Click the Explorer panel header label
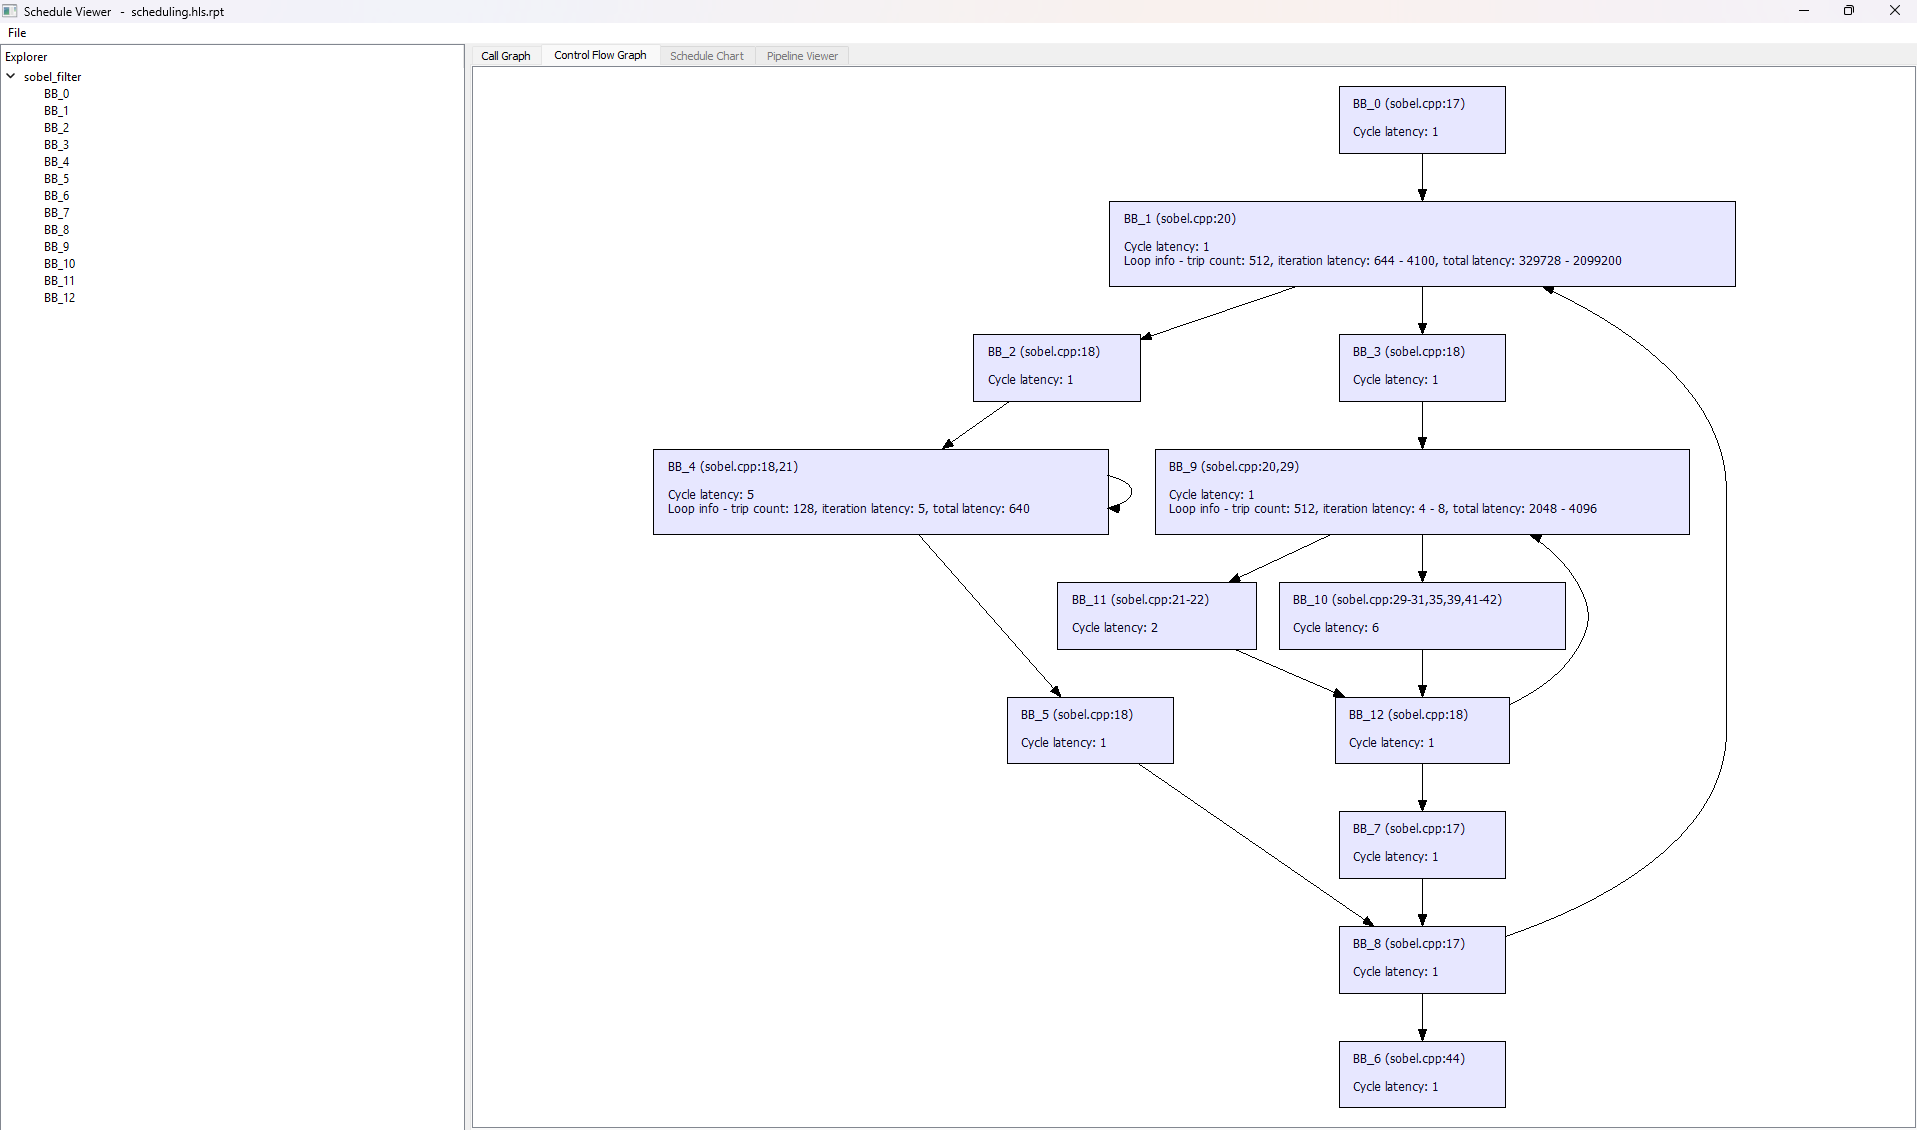The width and height of the screenshot is (1917, 1130). point(26,57)
